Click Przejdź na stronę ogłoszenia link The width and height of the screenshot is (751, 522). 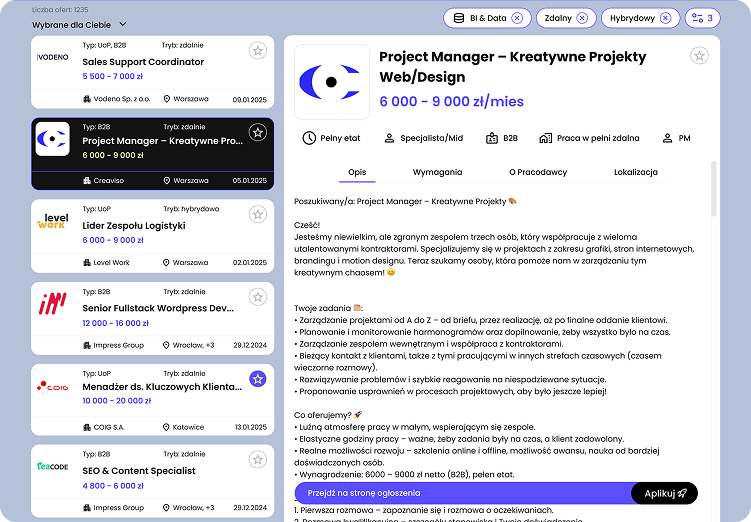pos(364,493)
